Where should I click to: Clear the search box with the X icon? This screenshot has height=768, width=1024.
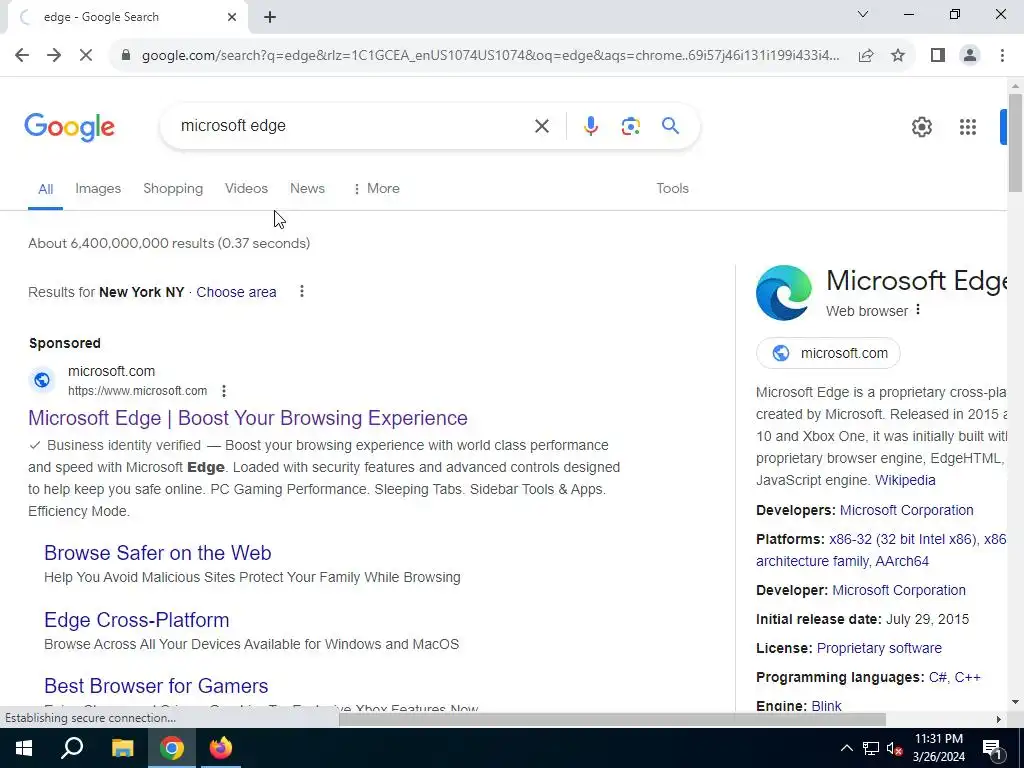click(x=541, y=126)
